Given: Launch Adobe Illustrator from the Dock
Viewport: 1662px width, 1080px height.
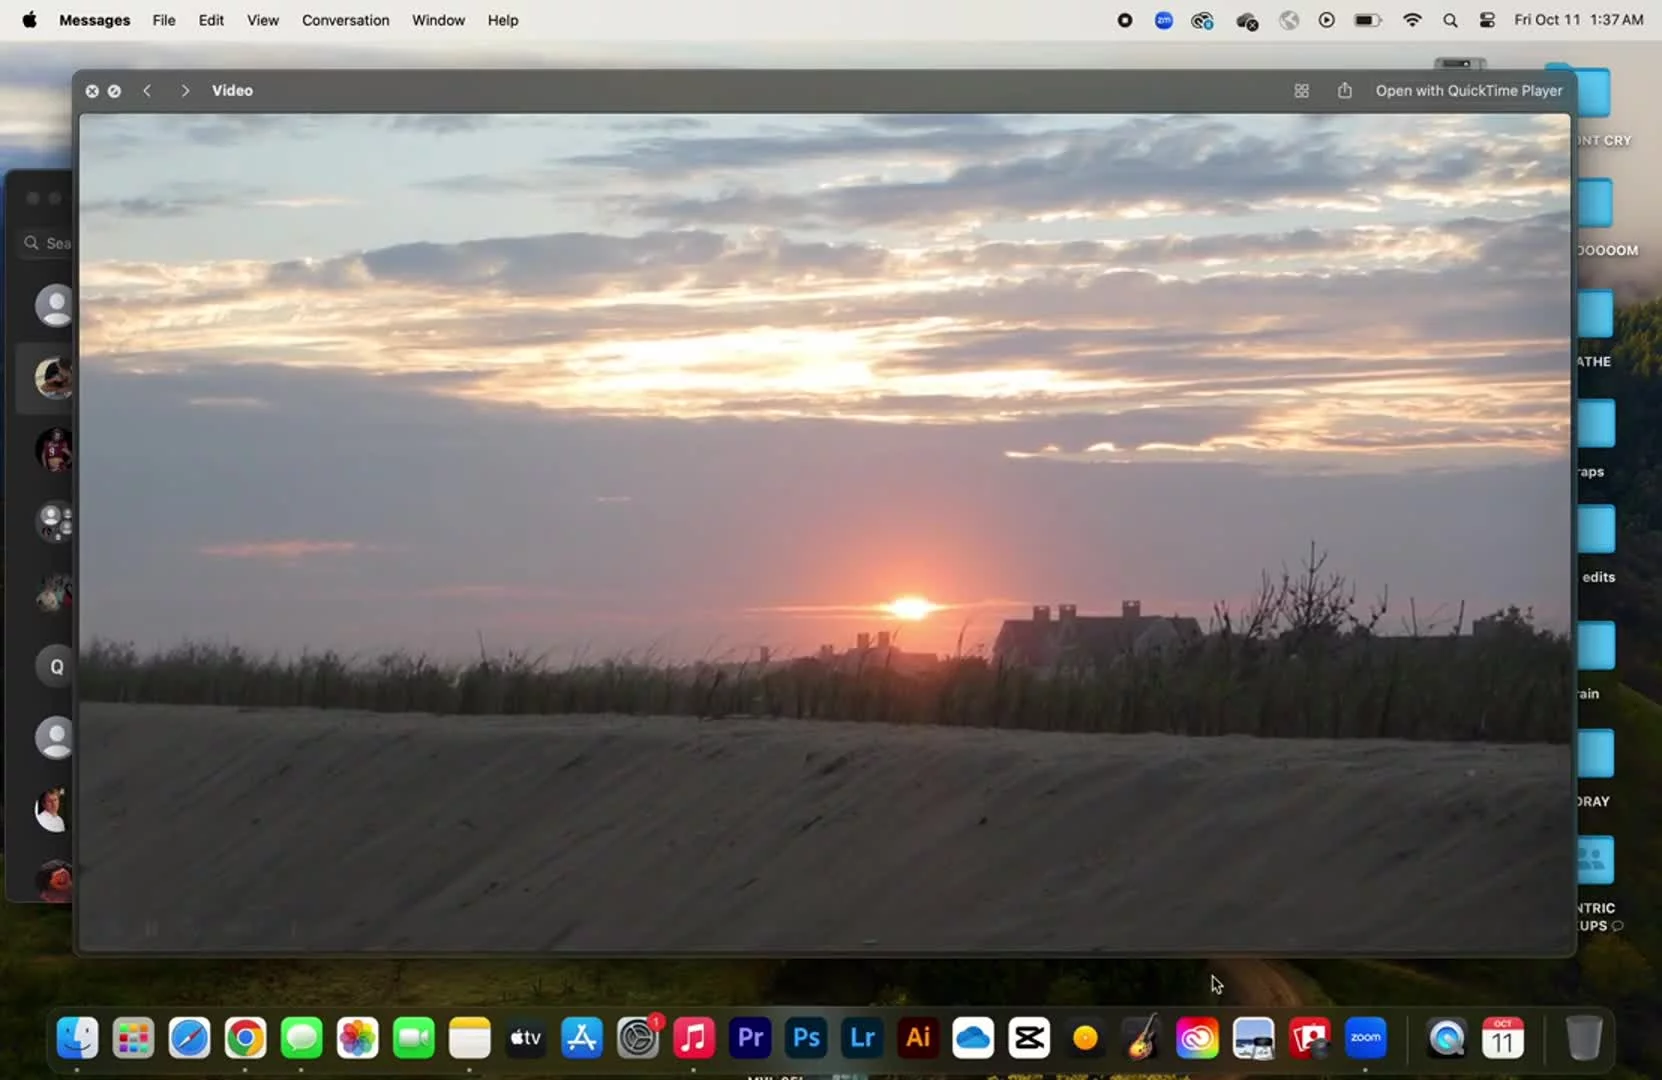Looking at the screenshot, I should [x=918, y=1038].
